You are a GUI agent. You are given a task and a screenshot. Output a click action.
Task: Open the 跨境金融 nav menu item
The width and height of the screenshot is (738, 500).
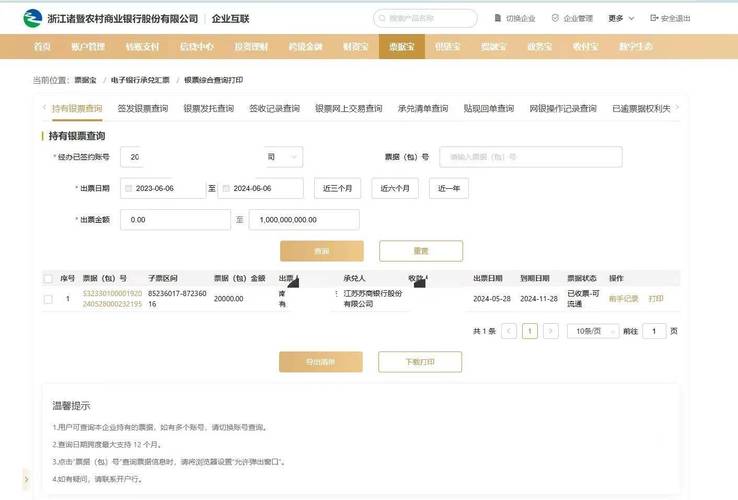(305, 46)
